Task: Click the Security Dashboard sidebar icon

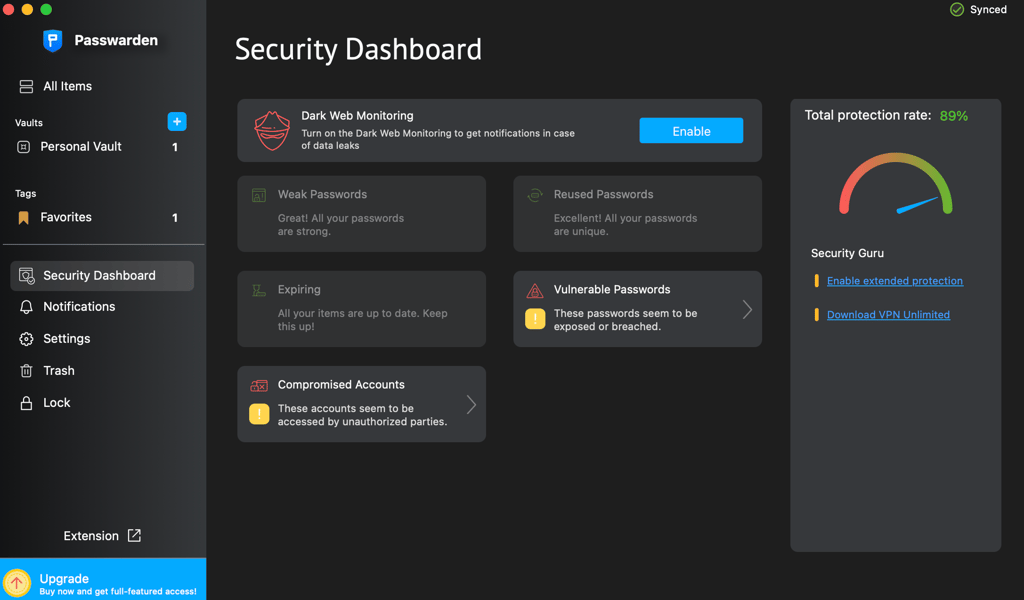Action: [x=26, y=276]
